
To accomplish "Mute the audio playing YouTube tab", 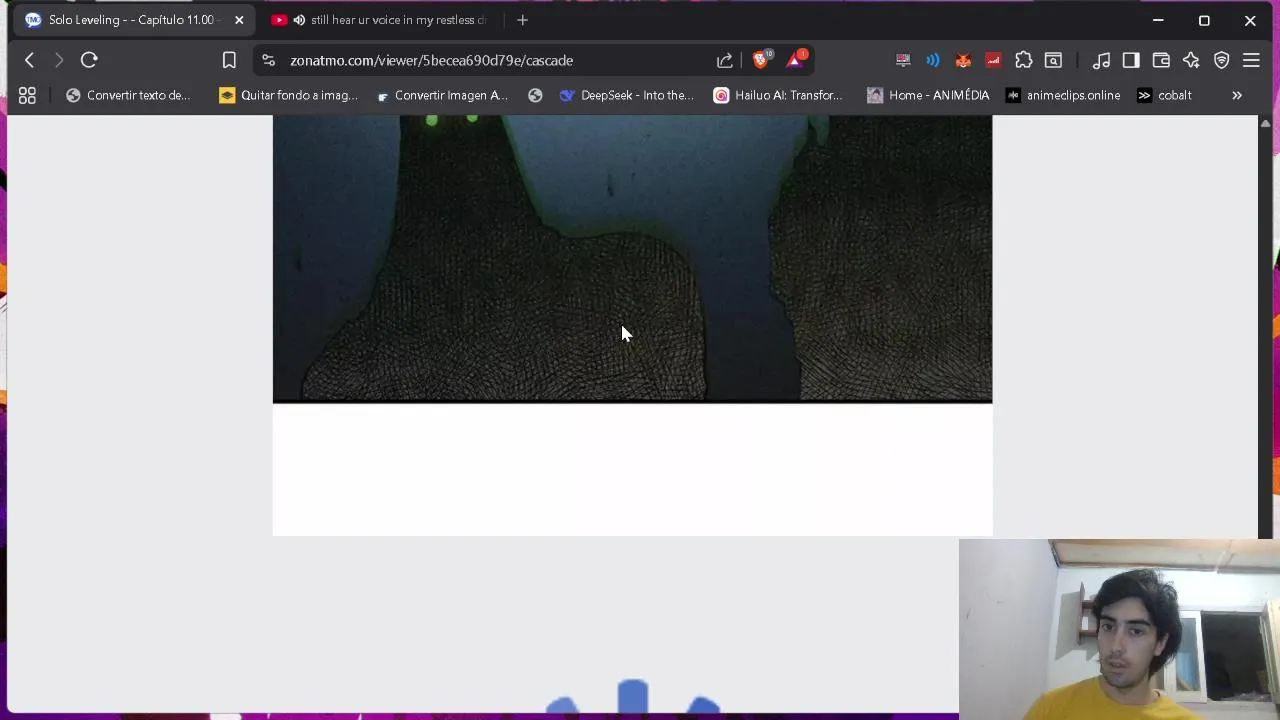I will pyautogui.click(x=299, y=20).
